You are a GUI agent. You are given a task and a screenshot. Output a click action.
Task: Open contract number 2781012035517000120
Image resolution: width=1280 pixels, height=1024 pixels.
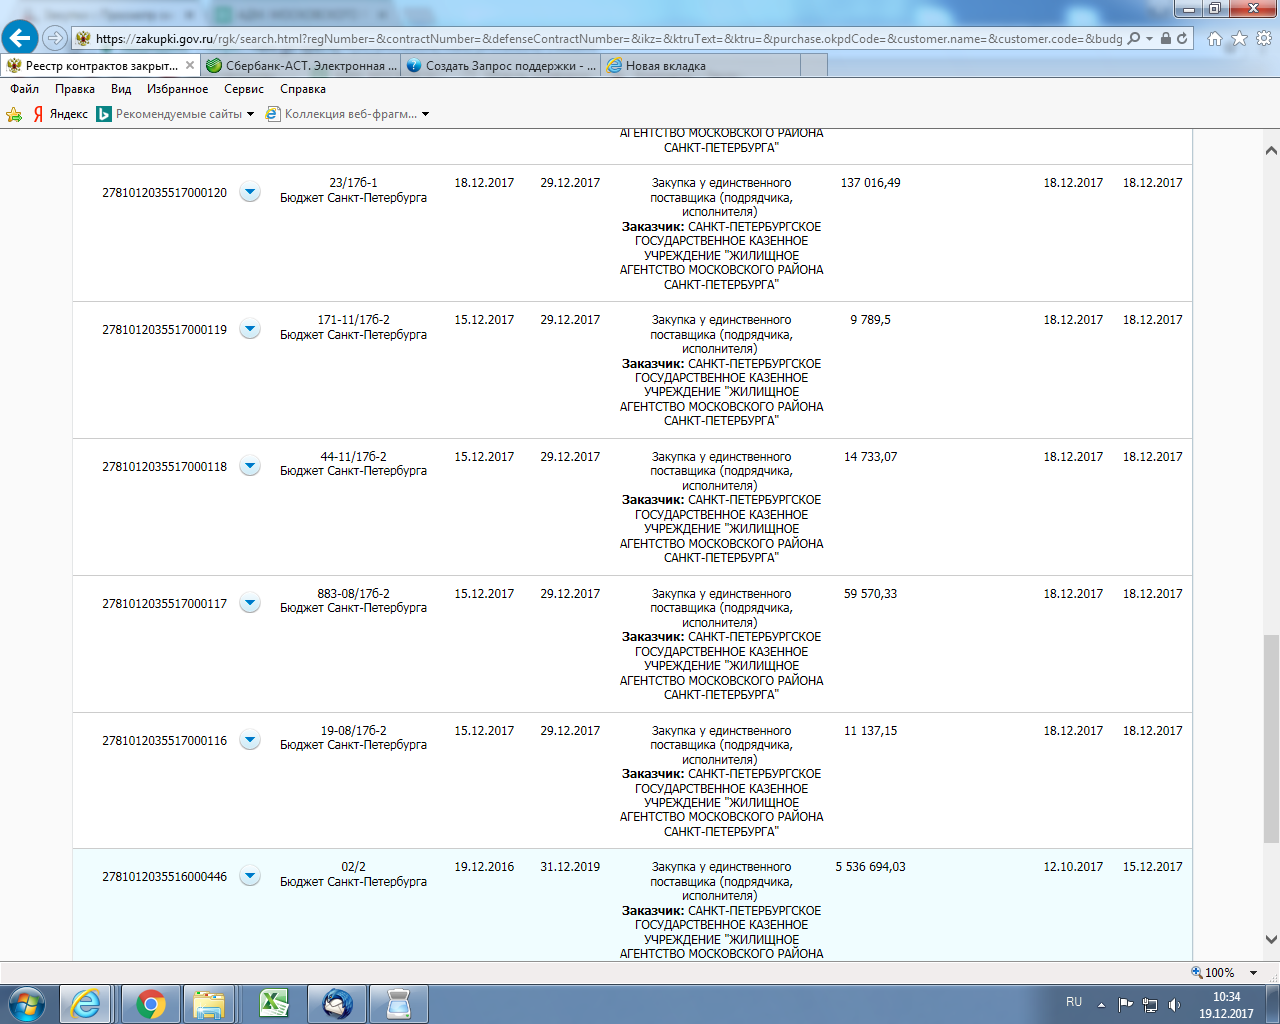(x=164, y=193)
